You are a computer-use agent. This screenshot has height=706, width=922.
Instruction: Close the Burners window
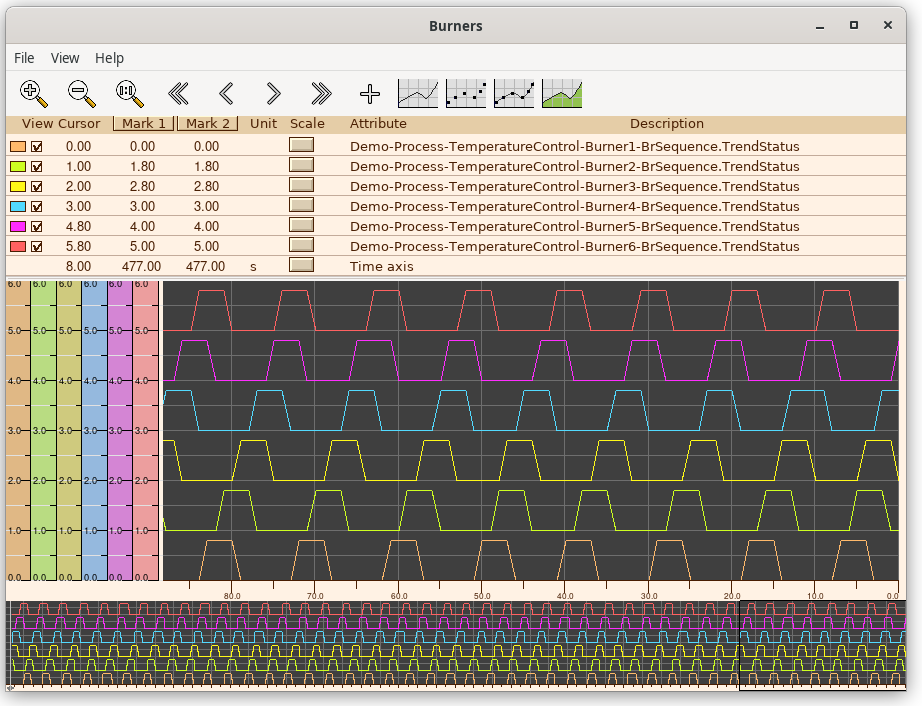(x=888, y=25)
